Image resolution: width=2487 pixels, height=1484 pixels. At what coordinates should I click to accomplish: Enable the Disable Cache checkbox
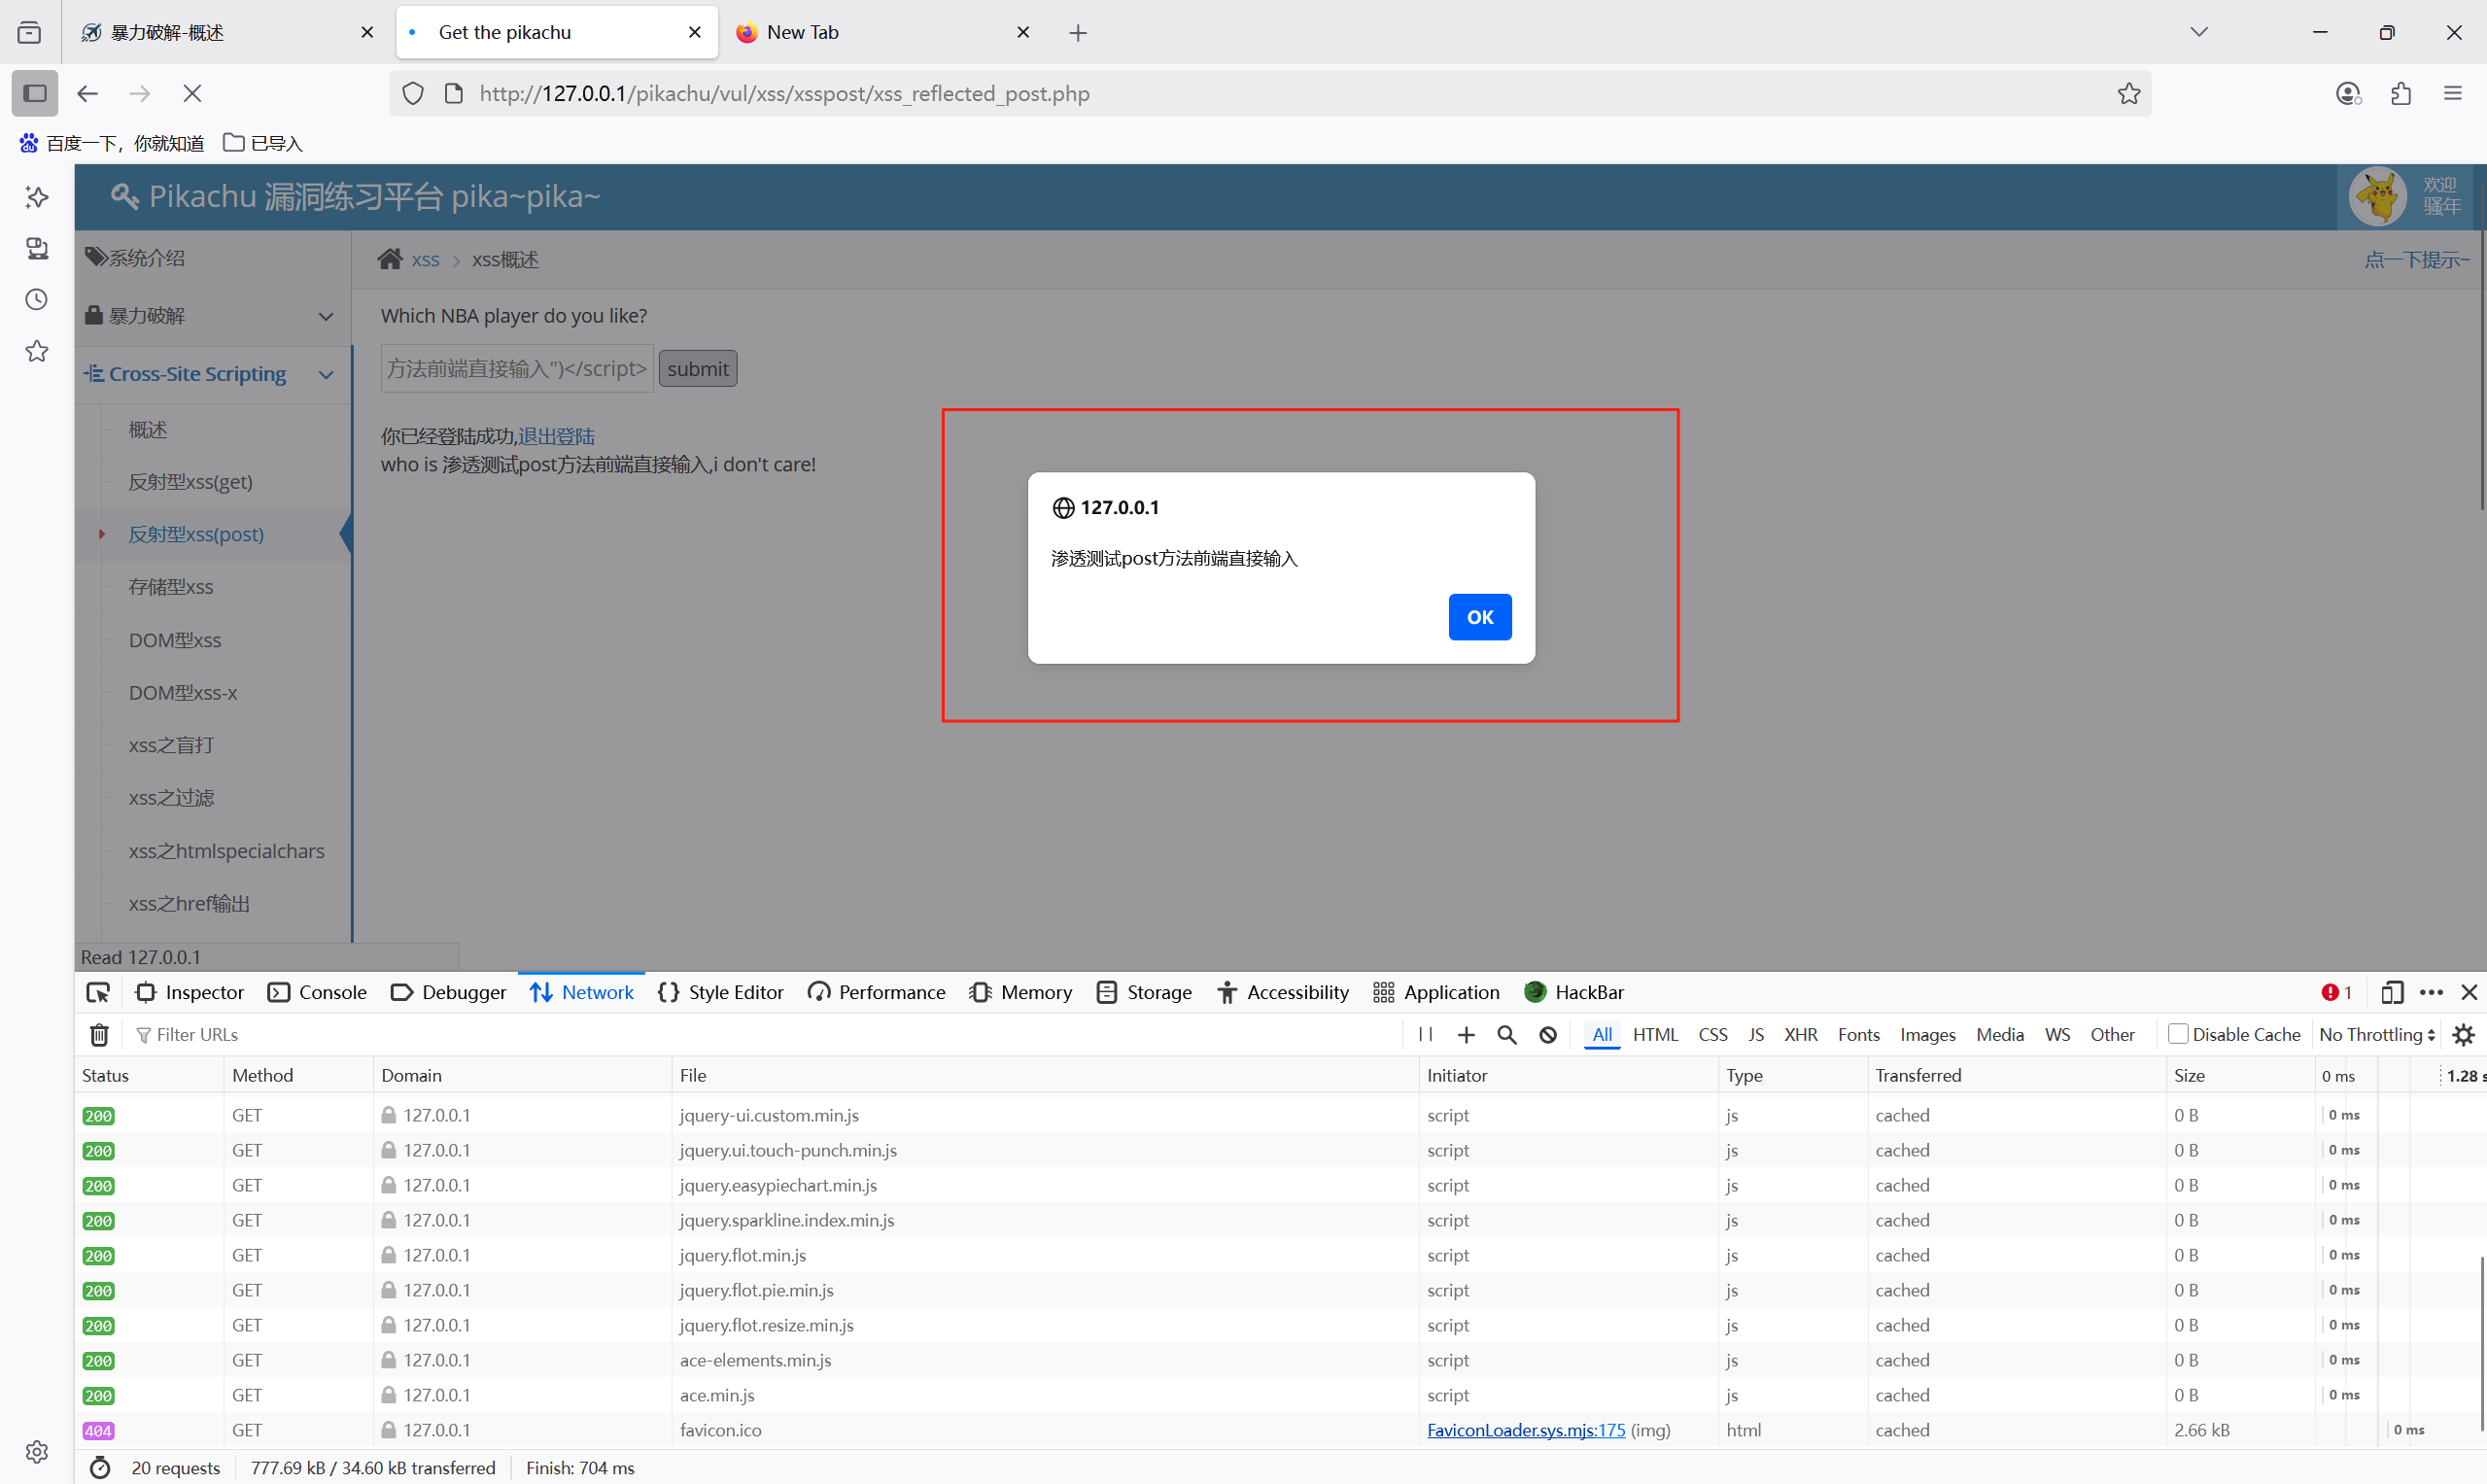(x=2178, y=1034)
